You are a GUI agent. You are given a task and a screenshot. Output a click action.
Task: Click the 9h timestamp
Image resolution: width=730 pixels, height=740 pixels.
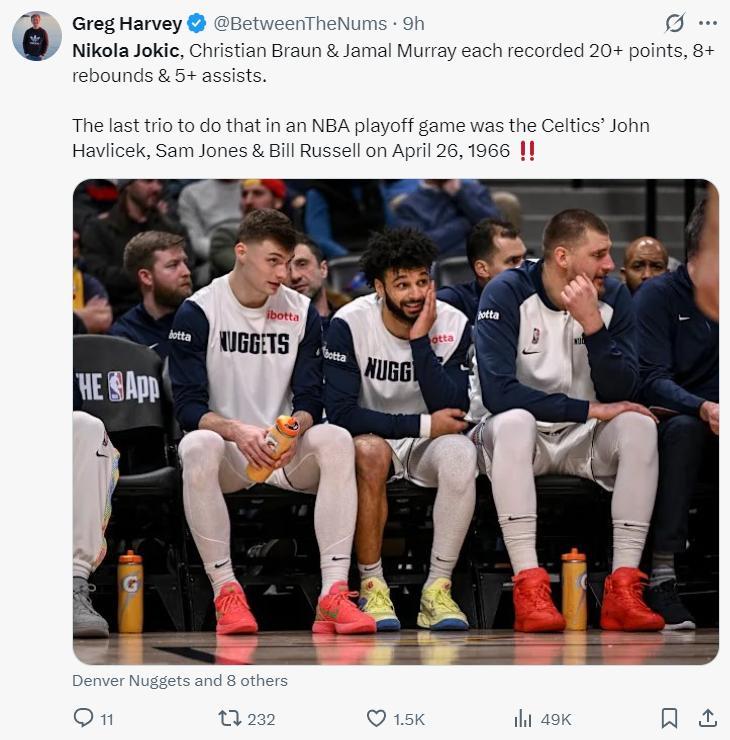pos(413,24)
